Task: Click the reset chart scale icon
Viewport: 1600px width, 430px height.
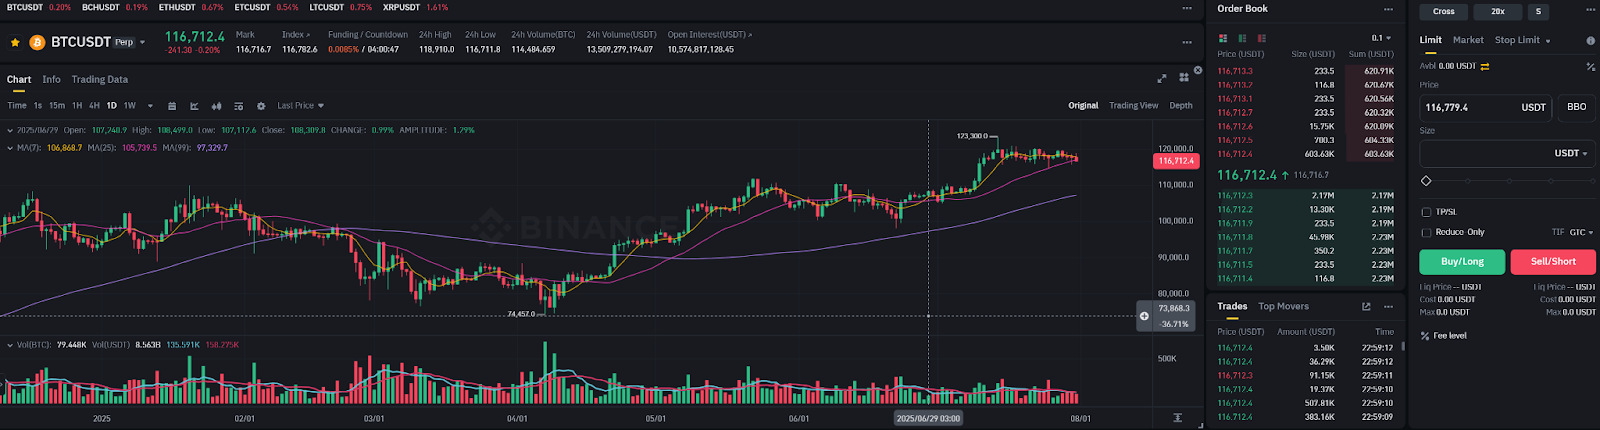Action: [1177, 418]
